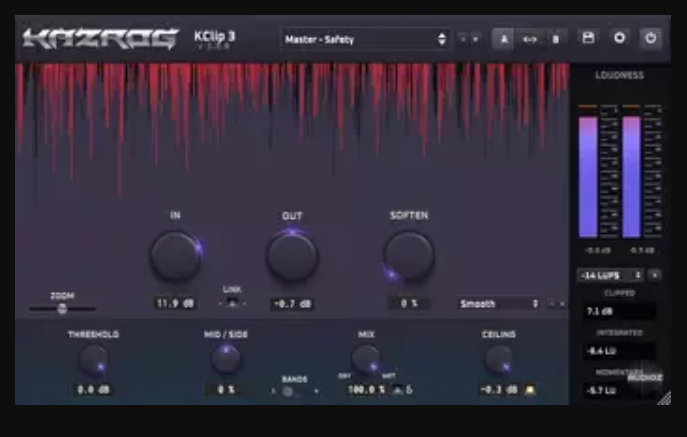Select next clip mode beside Smooth
687x437 pixels.
[x=563, y=303]
